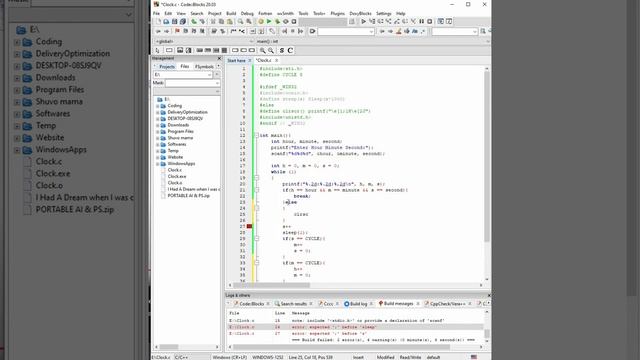Expand the Downloads folder in the Files tree
The image size is (640, 360).
pyautogui.click(x=158, y=125)
